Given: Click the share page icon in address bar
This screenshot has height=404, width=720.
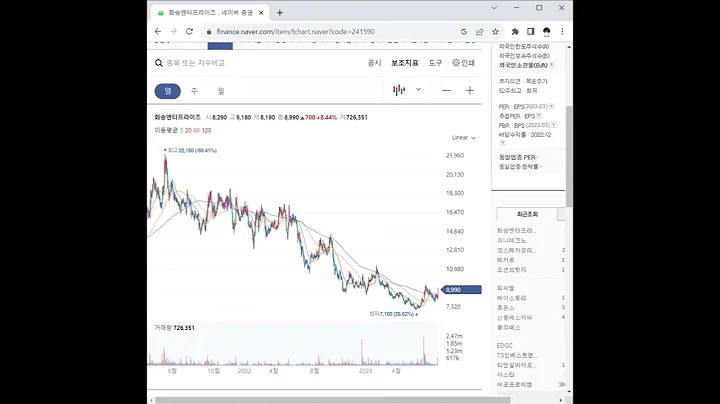Looking at the screenshot, I should pyautogui.click(x=480, y=32).
